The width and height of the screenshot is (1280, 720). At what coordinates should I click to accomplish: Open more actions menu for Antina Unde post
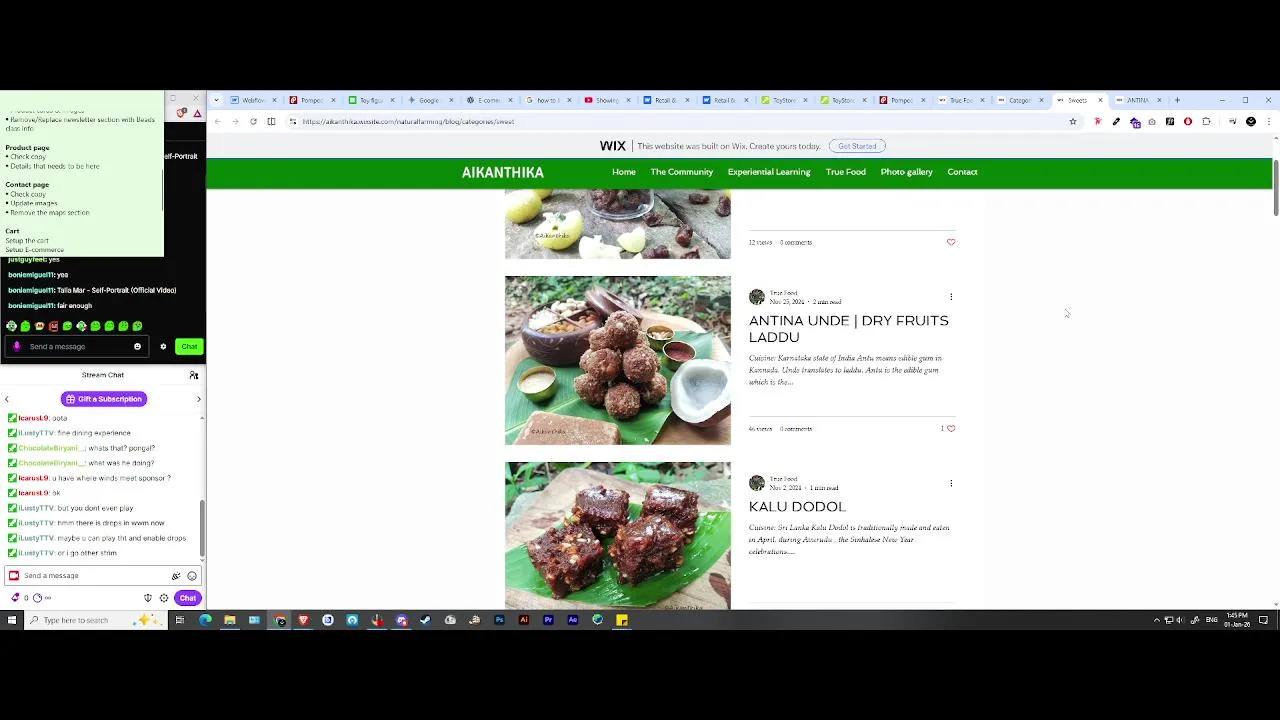click(x=951, y=297)
